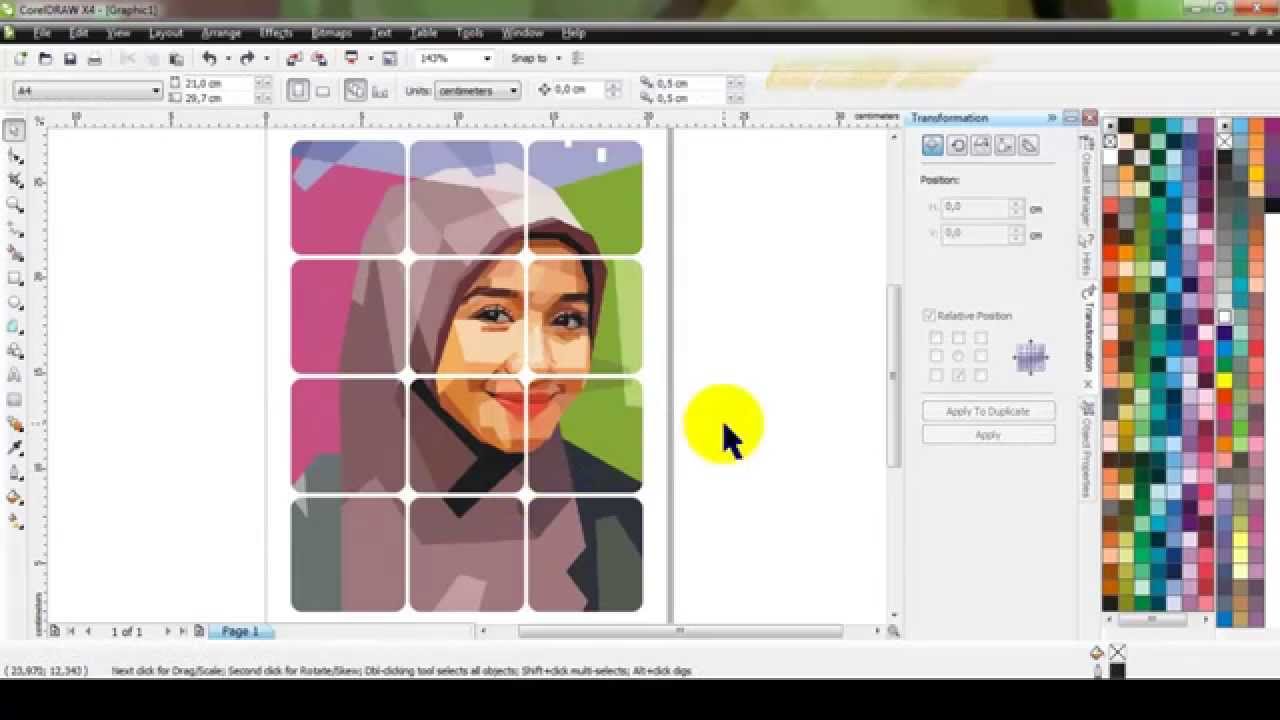Select the Zoom tool in toolbox
The height and width of the screenshot is (720, 1280).
[15, 205]
